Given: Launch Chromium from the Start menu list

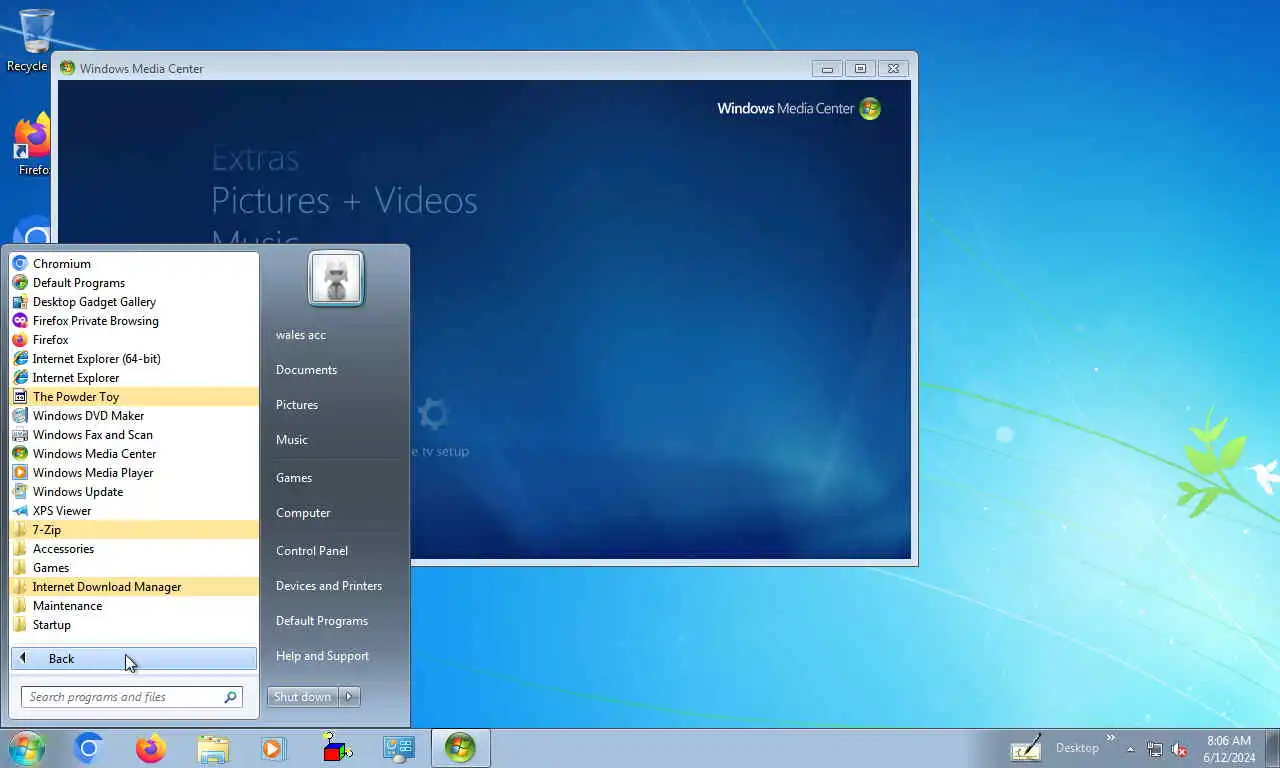Looking at the screenshot, I should (134, 264).
